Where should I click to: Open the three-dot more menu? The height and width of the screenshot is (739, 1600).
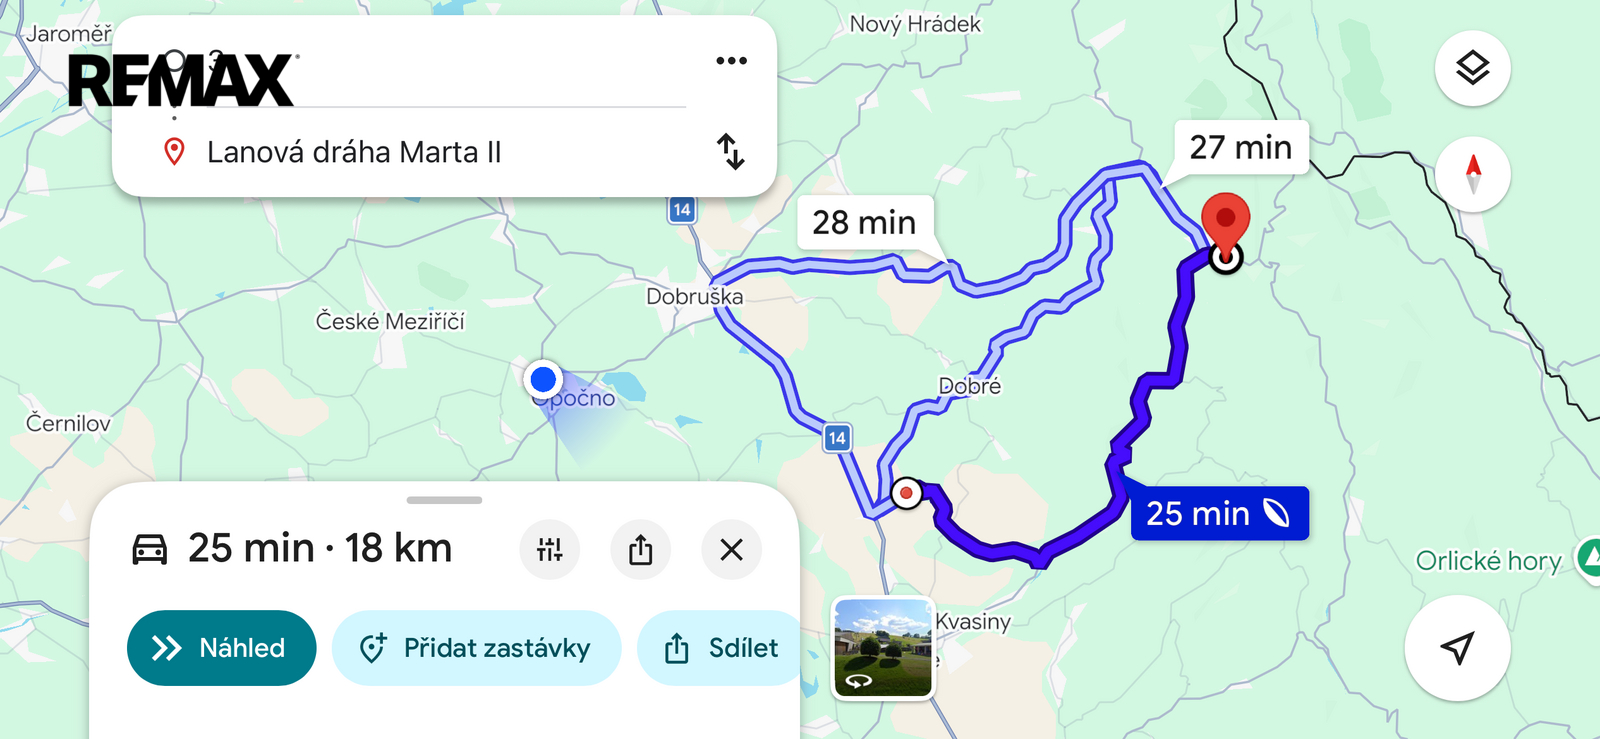[731, 61]
